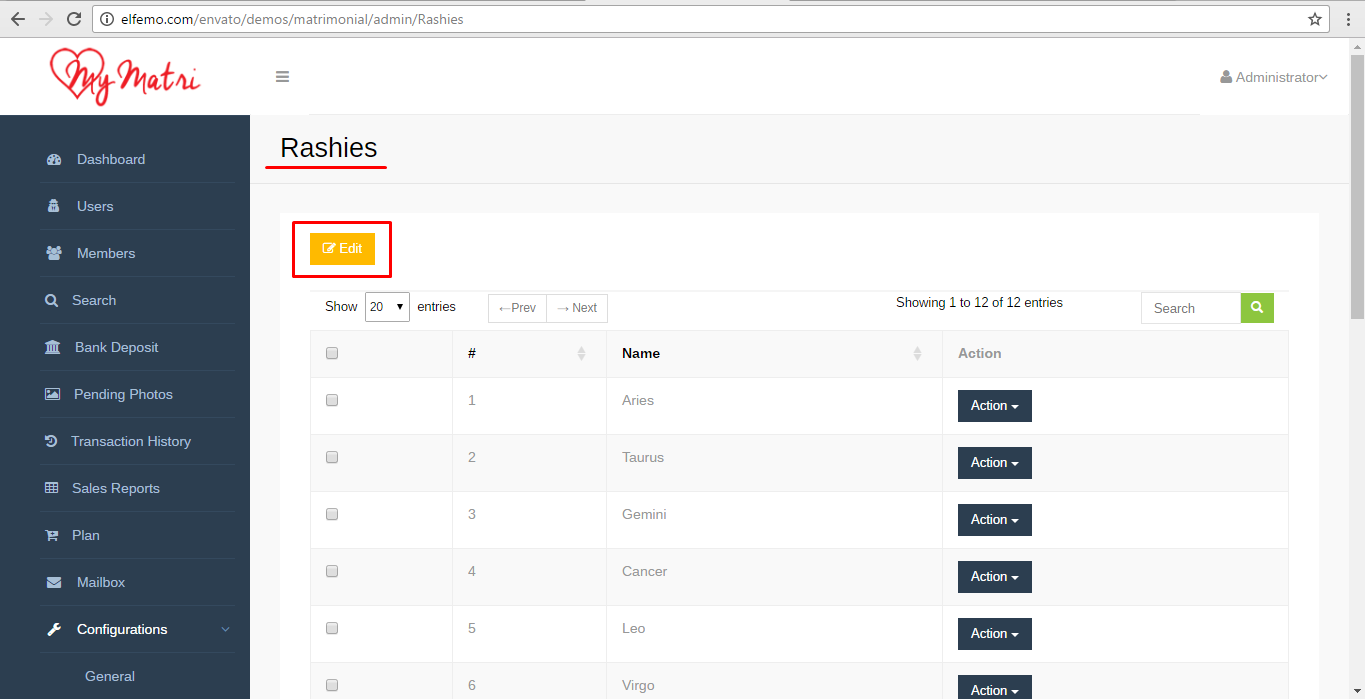
Task: Click site info icon in address bar
Action: 106,19
